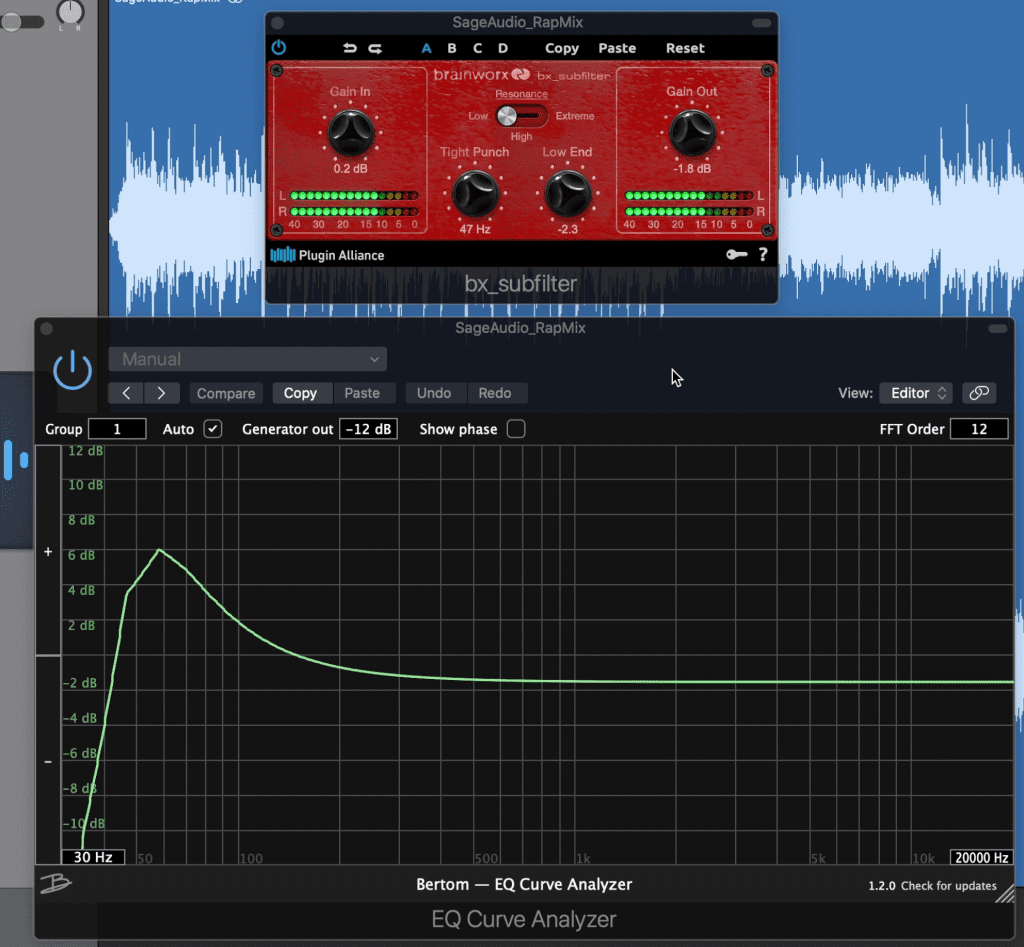Click the 20000 Hz frequency field
Screen dimensions: 1024x947
click(x=982, y=857)
